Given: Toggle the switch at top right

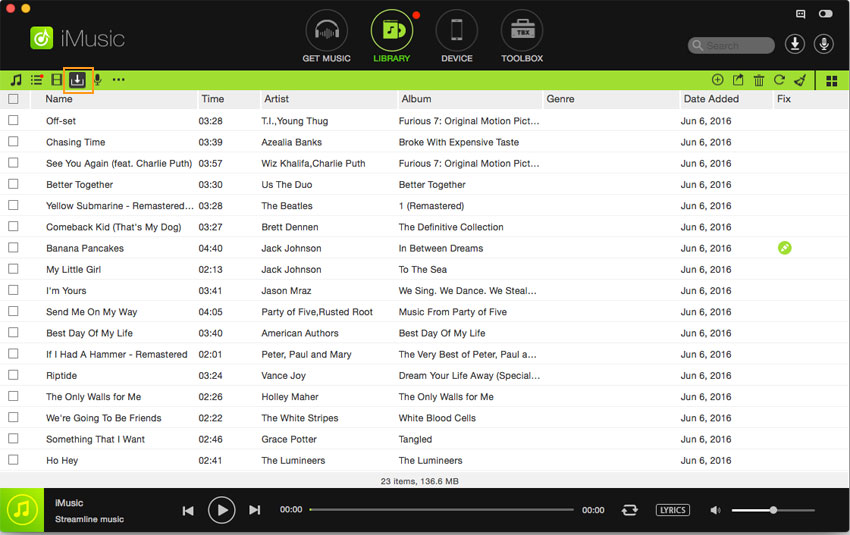Looking at the screenshot, I should tap(826, 14).
